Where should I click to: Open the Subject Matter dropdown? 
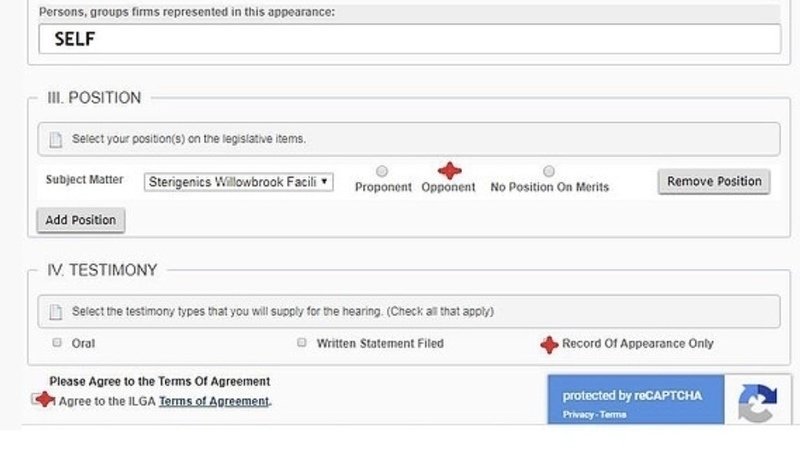coord(238,183)
